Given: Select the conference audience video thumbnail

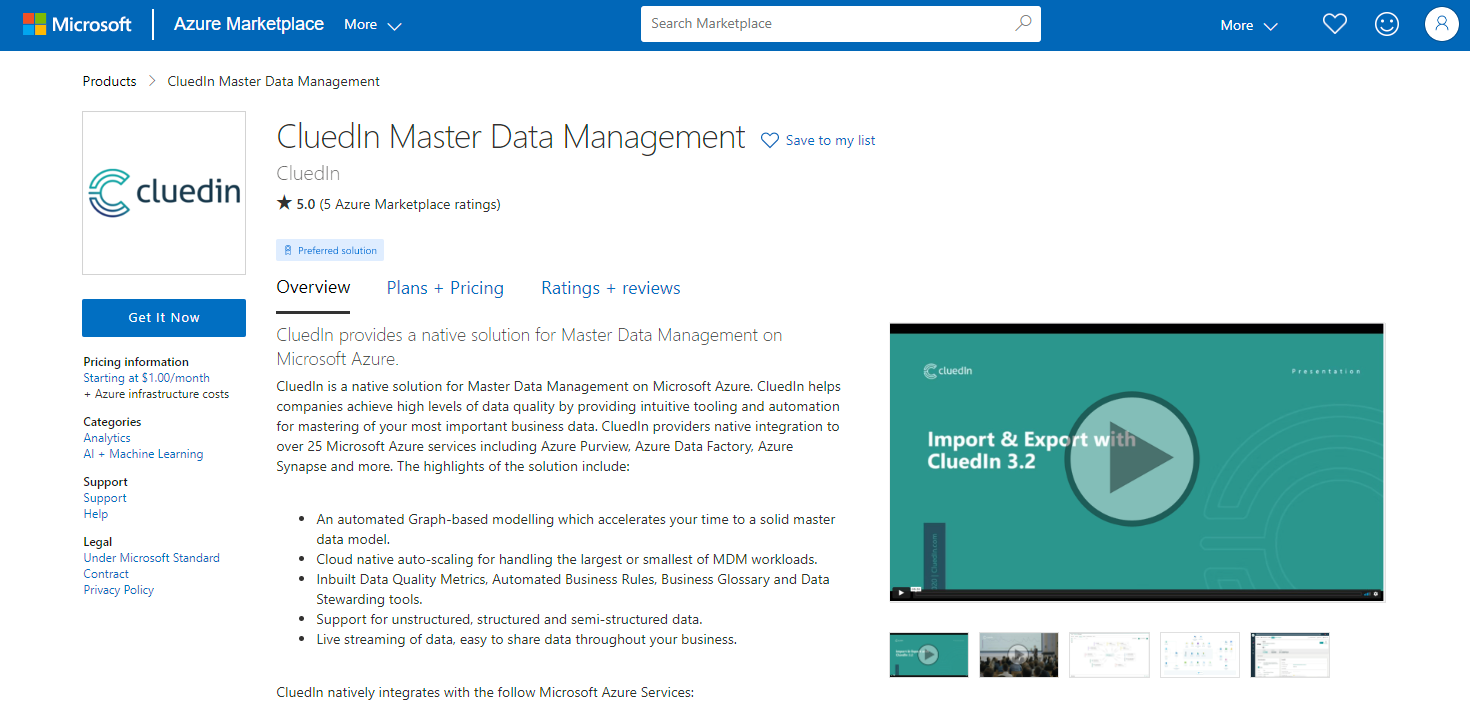Looking at the screenshot, I should [x=1019, y=655].
